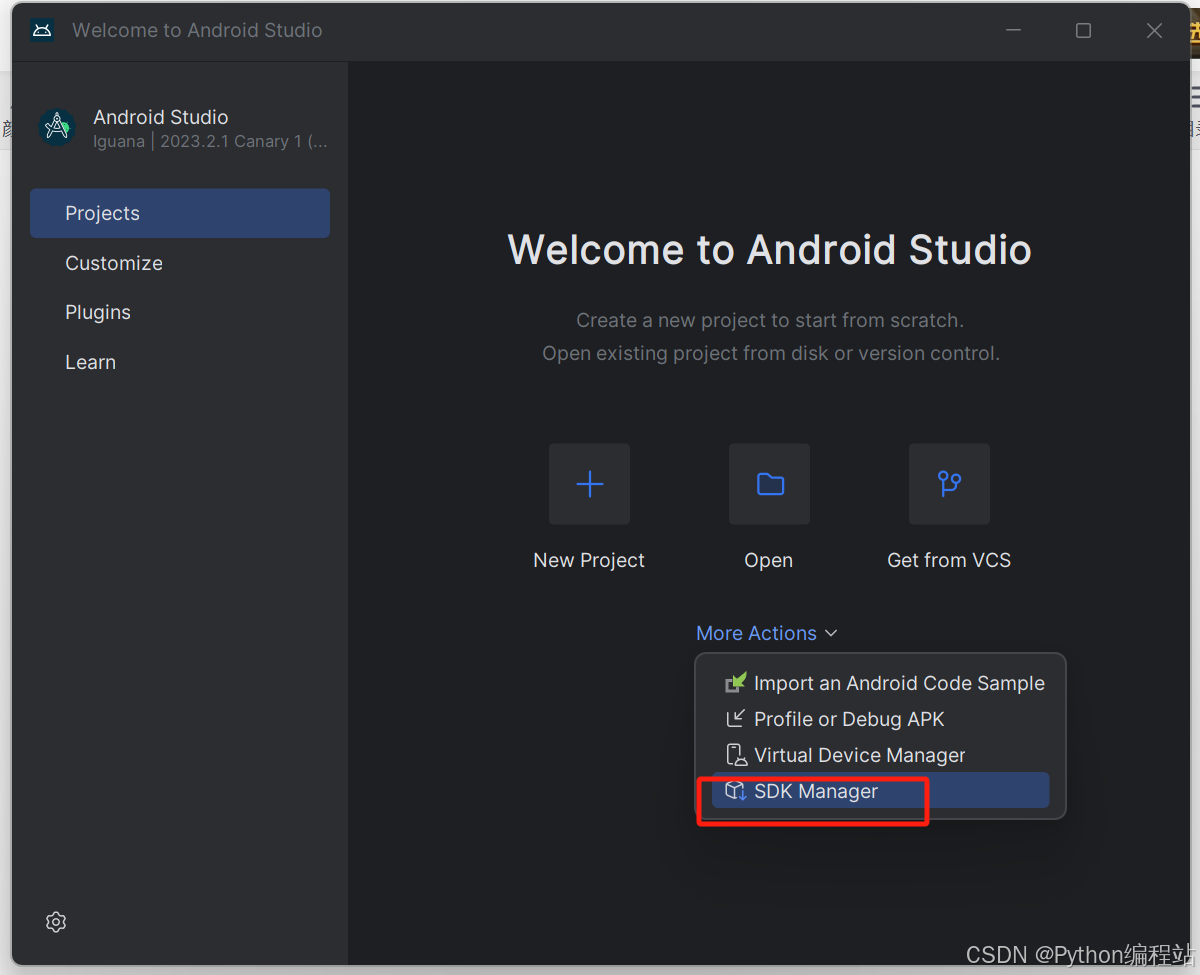This screenshot has width=1200, height=975.
Task: Click the Get from VCS label
Action: pos(949,560)
